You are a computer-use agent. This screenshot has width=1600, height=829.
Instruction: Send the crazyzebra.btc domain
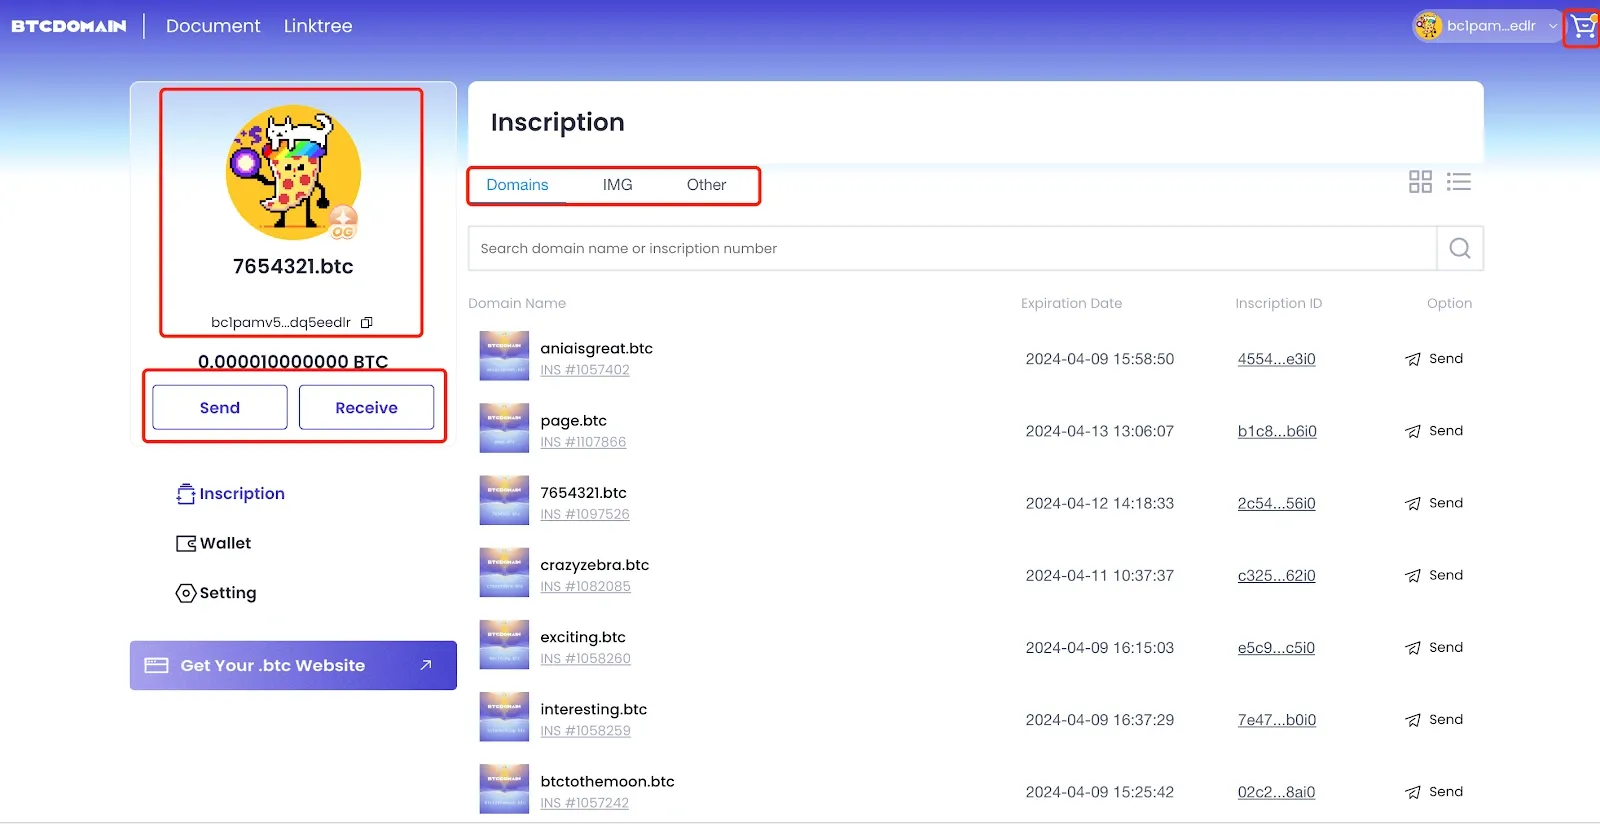(1434, 575)
